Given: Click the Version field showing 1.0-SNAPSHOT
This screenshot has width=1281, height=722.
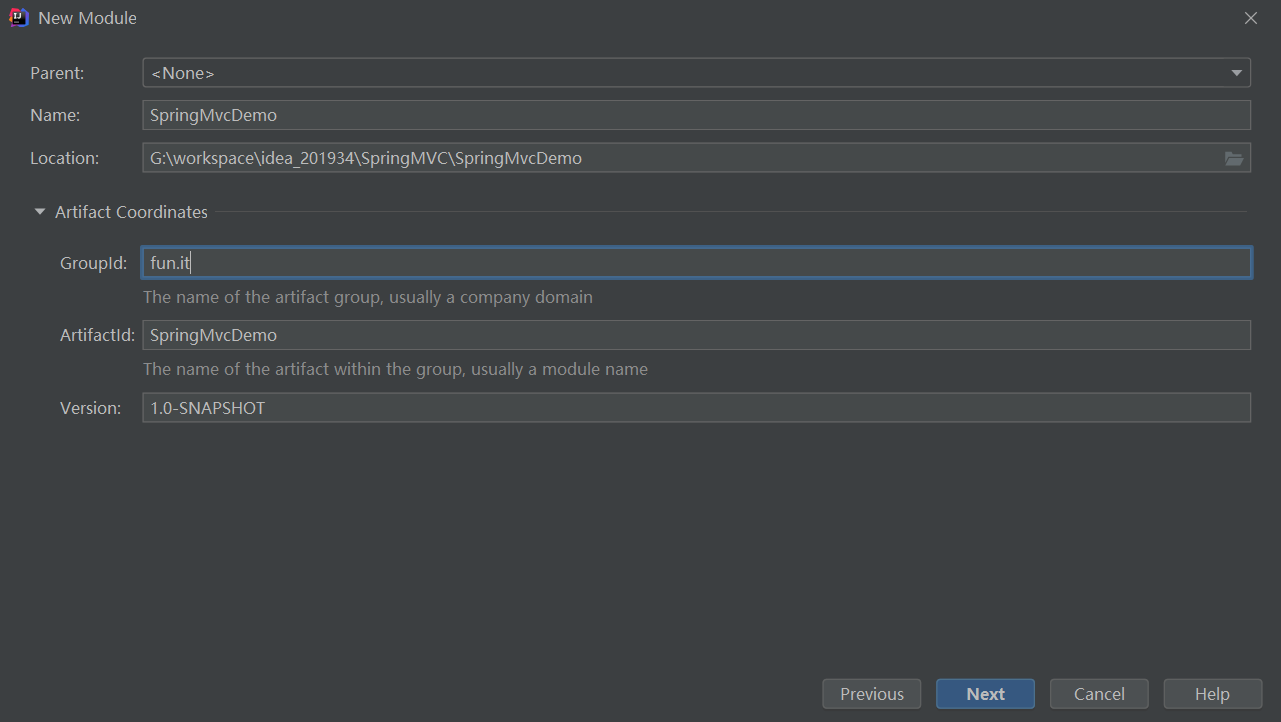Looking at the screenshot, I should coord(696,408).
